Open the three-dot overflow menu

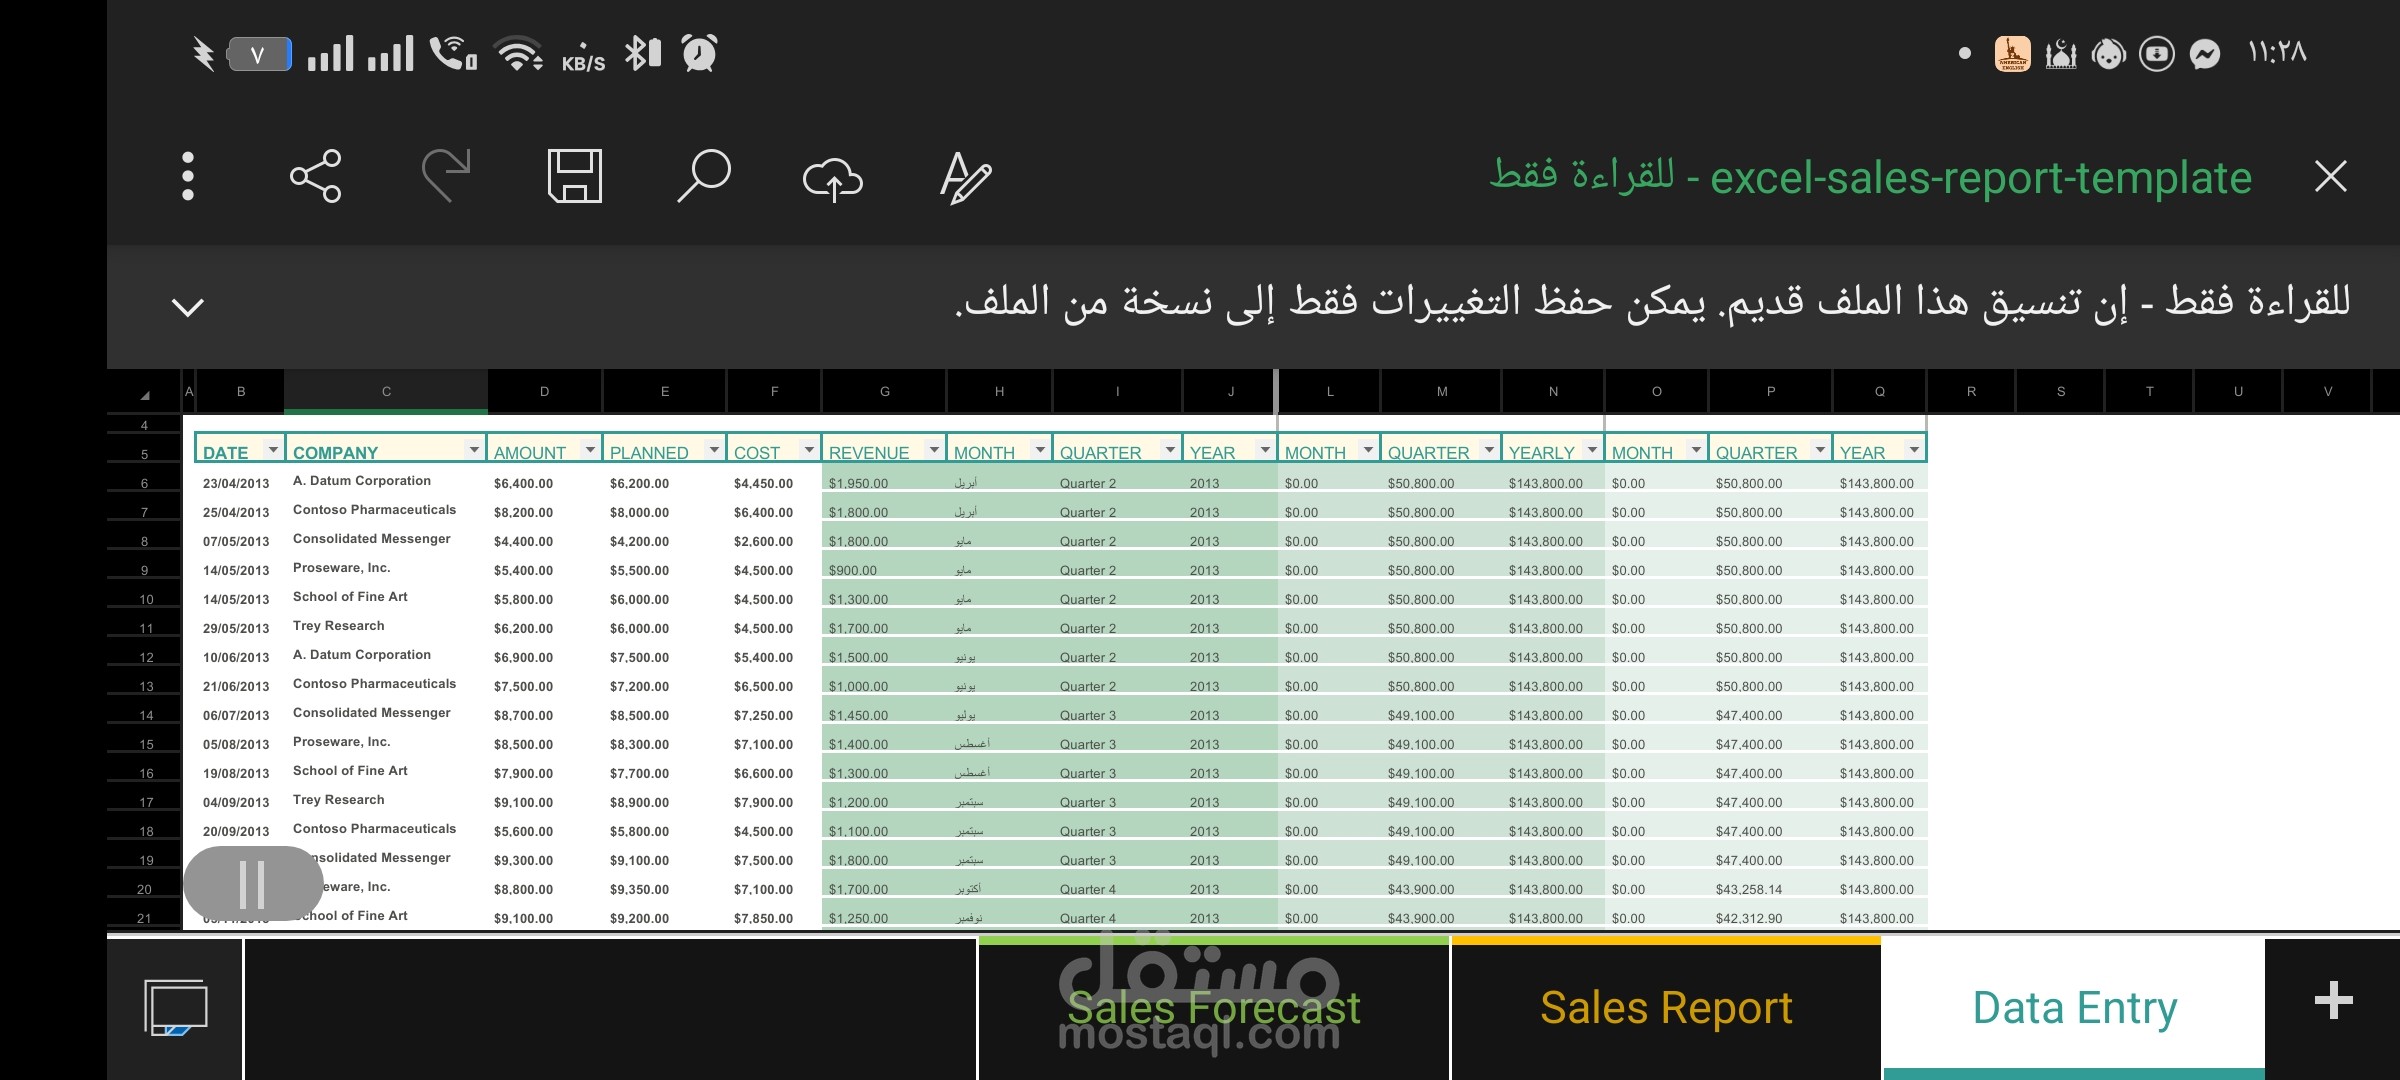(187, 177)
